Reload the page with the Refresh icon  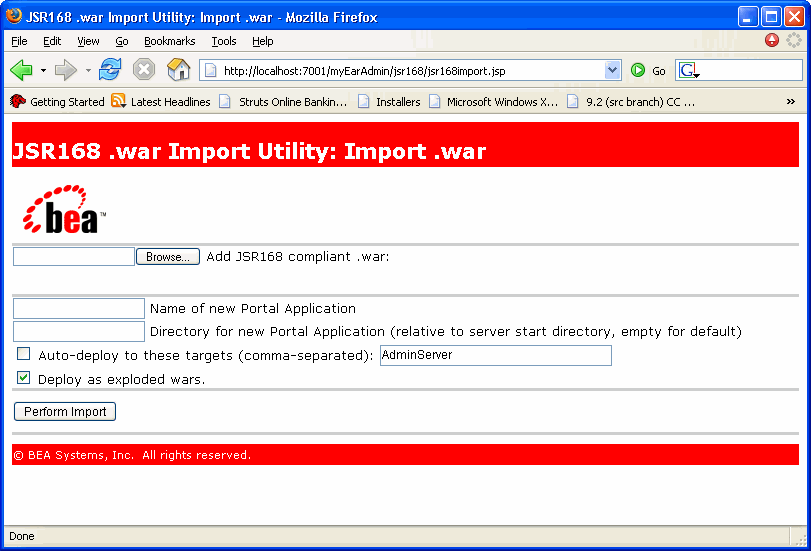(x=110, y=69)
